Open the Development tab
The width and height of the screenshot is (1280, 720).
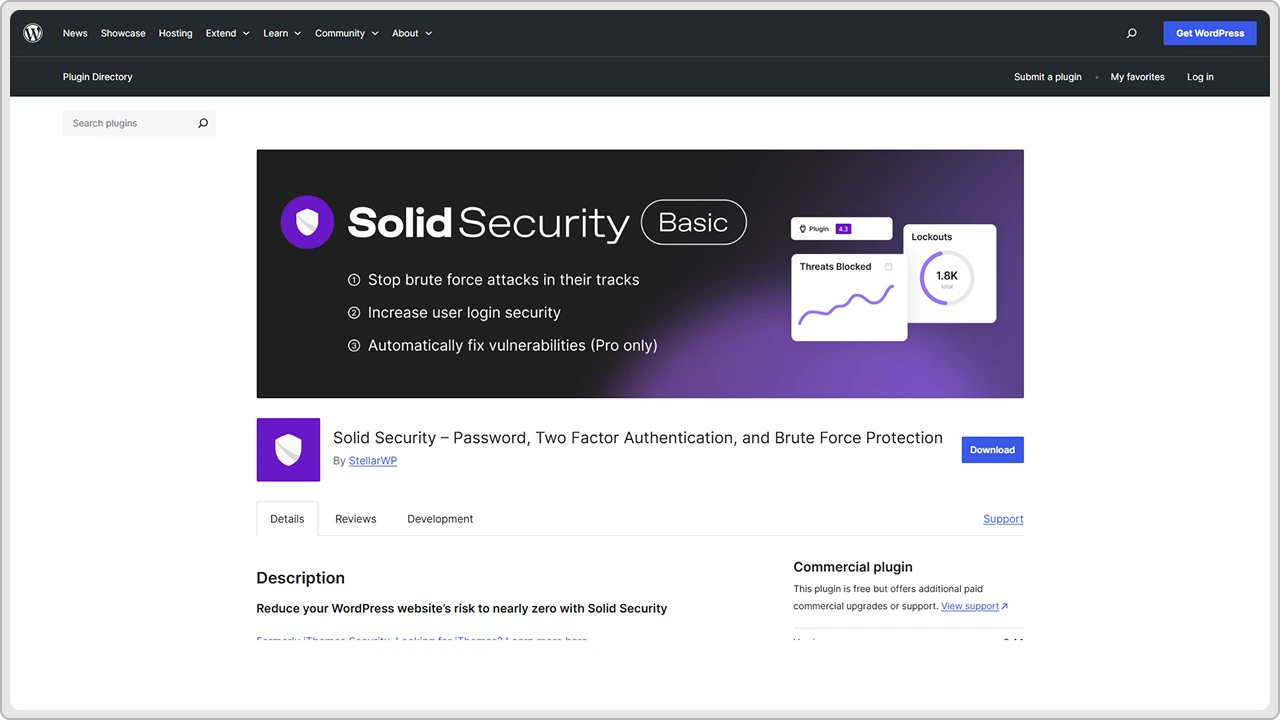pyautogui.click(x=440, y=518)
